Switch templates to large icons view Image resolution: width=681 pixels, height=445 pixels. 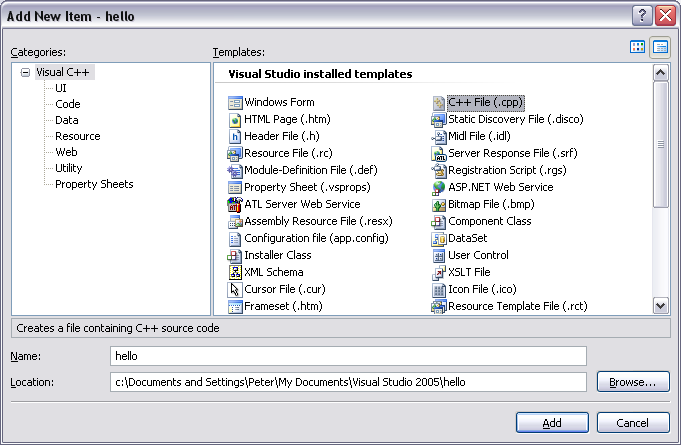[637, 47]
